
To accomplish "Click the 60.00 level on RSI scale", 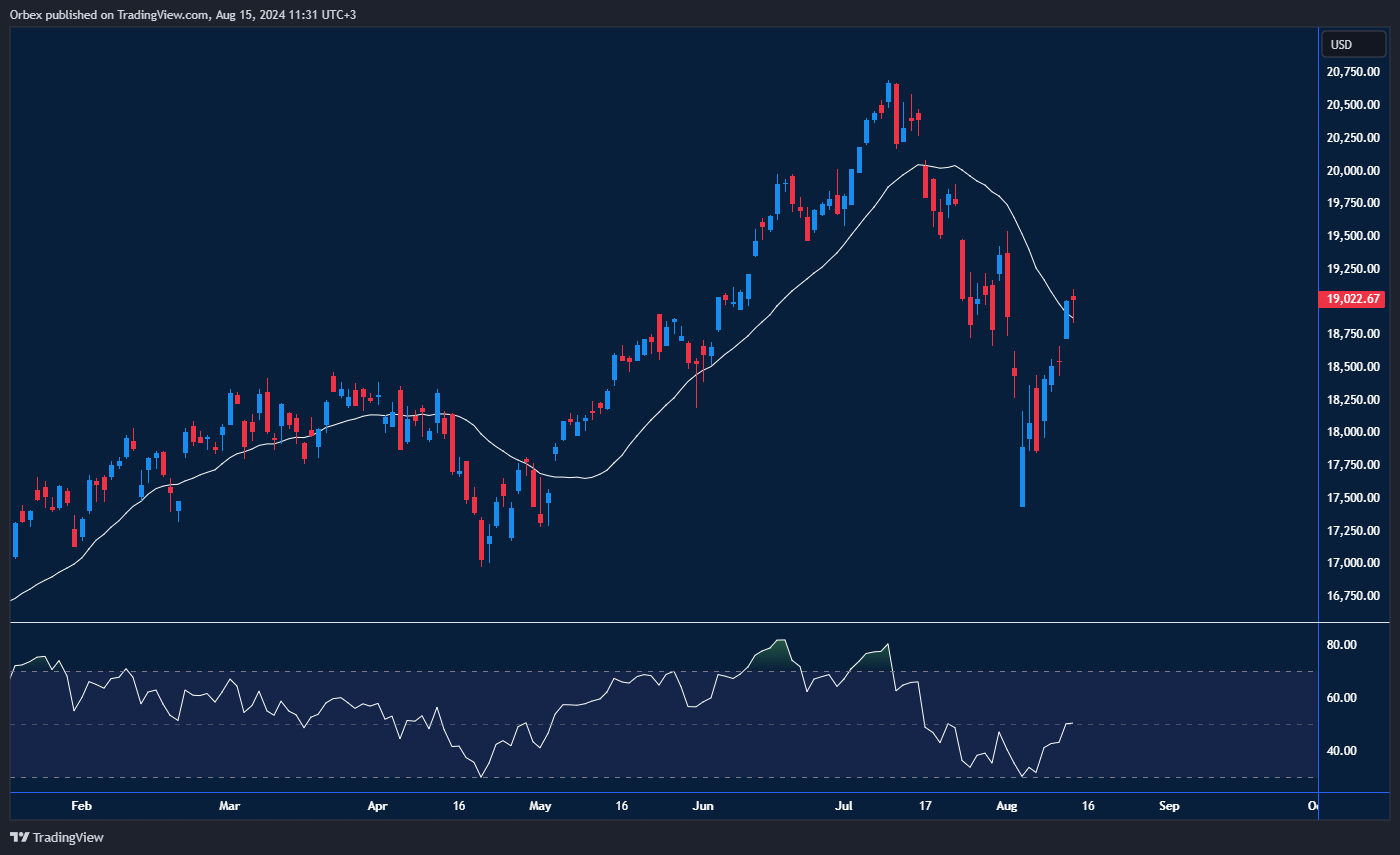I will point(1342,698).
